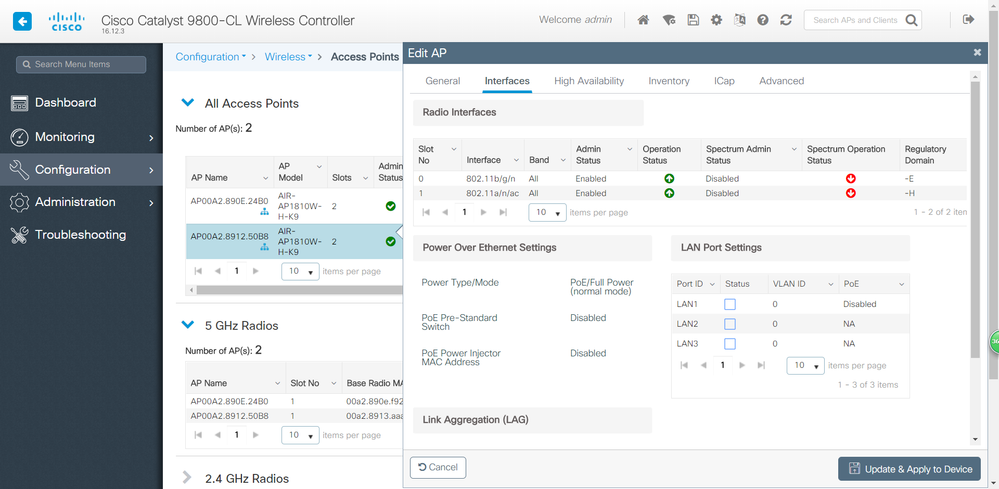999x489 pixels.
Task: Open Slot No column filter in Radio Interfaces
Action: pos(454,149)
